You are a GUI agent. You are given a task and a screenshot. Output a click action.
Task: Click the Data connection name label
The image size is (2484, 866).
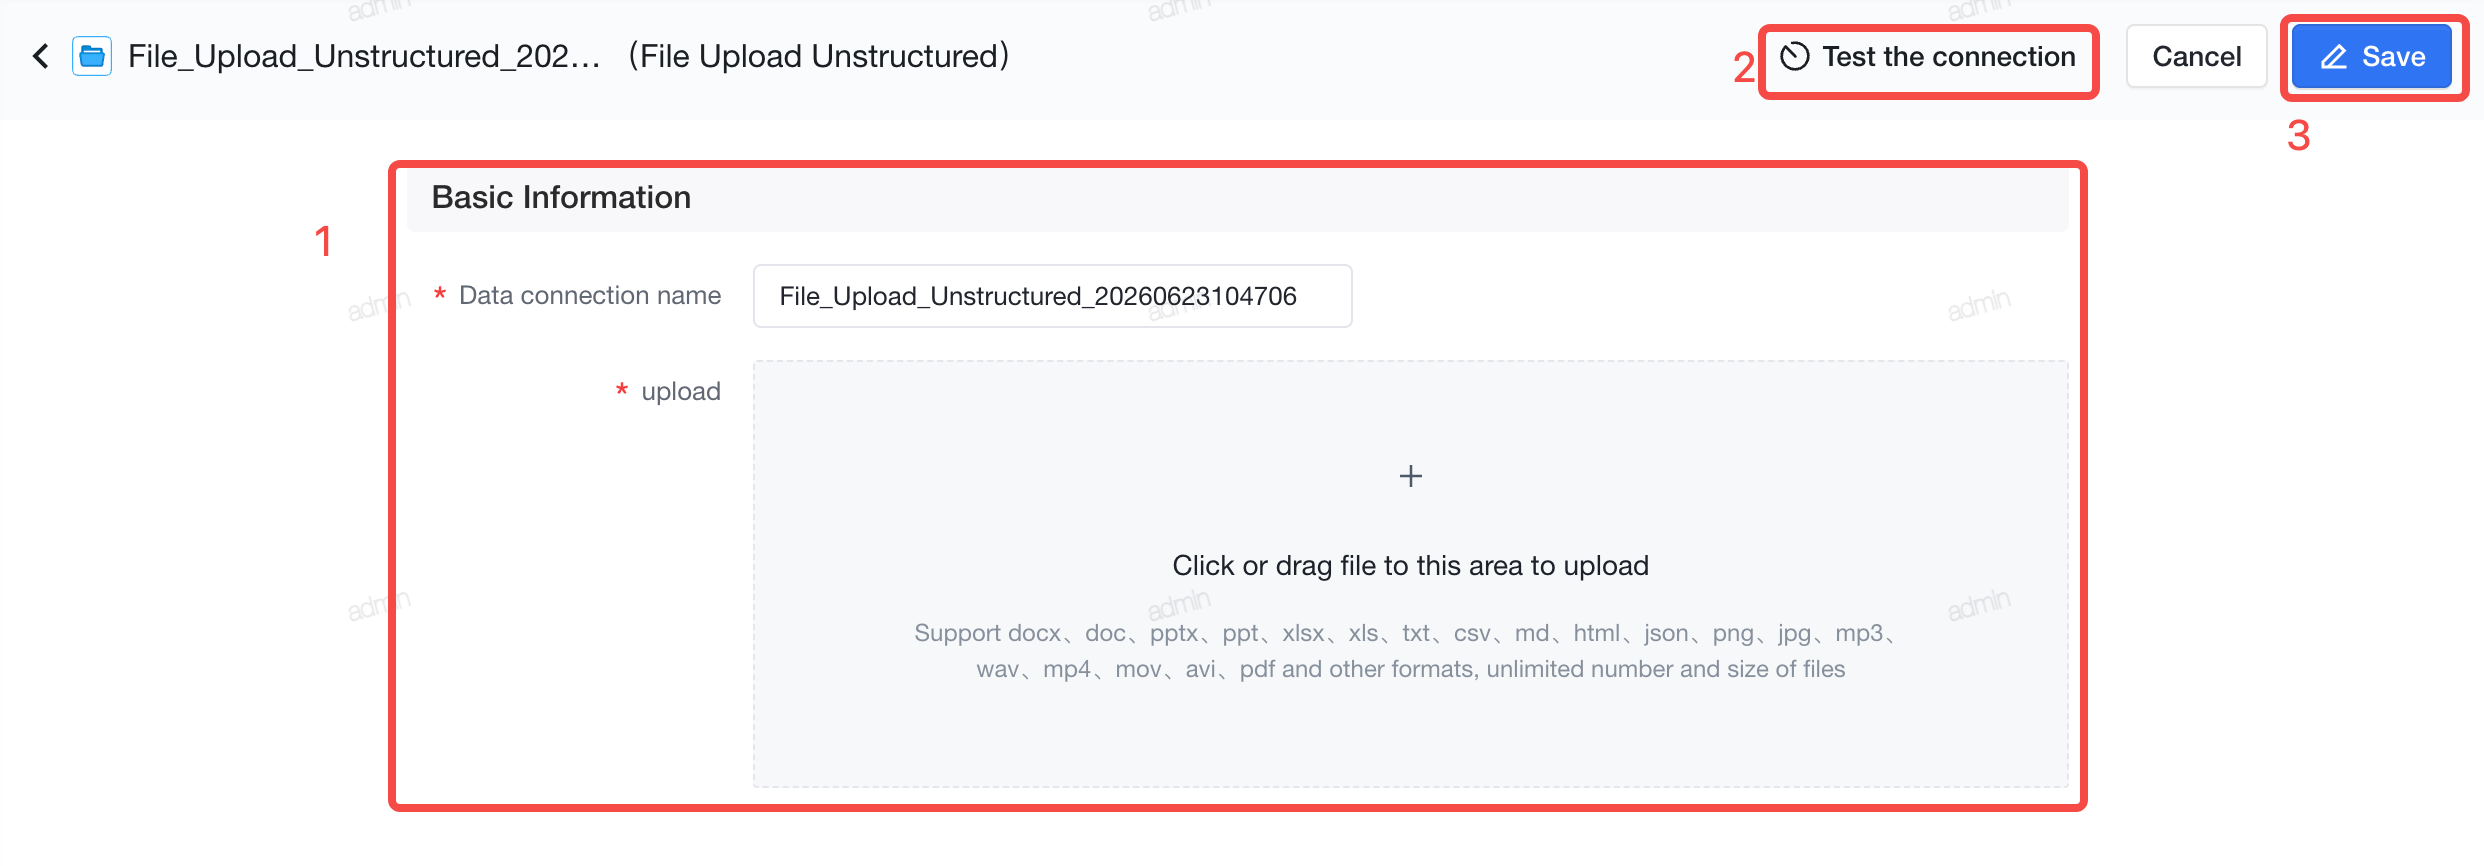[590, 295]
